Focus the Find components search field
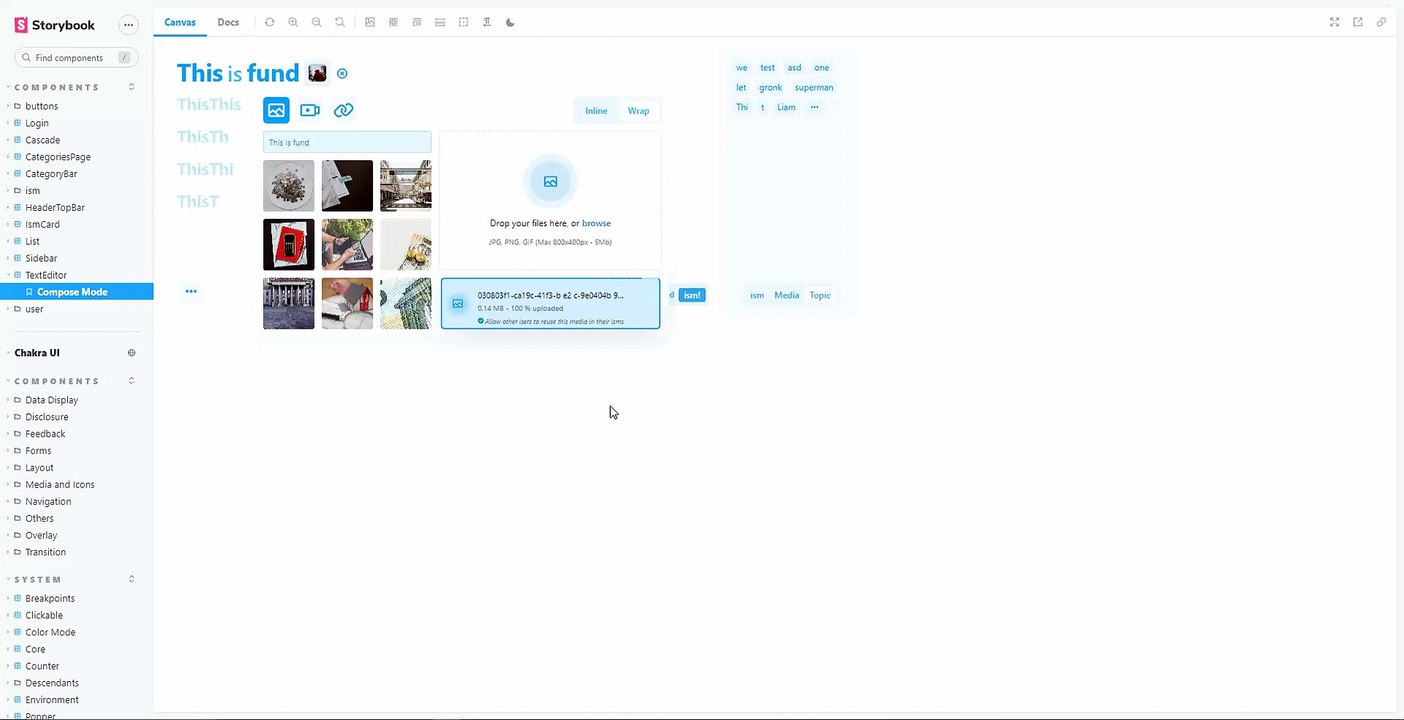 coord(77,58)
